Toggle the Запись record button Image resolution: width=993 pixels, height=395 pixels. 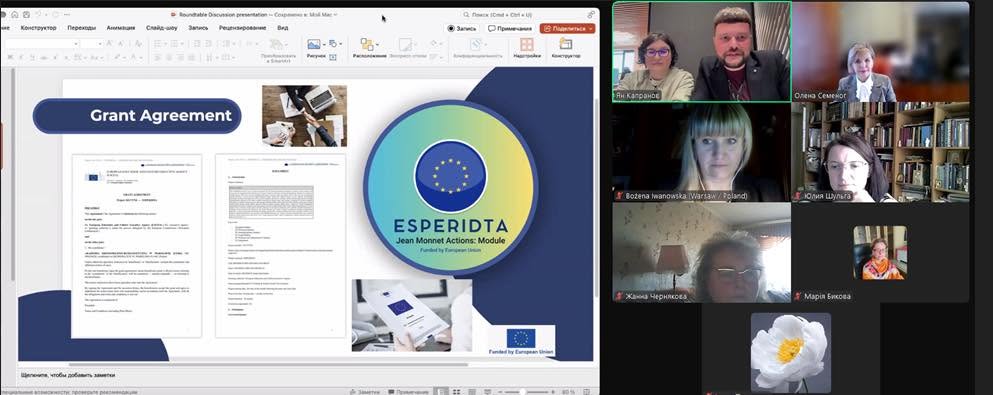click(461, 28)
